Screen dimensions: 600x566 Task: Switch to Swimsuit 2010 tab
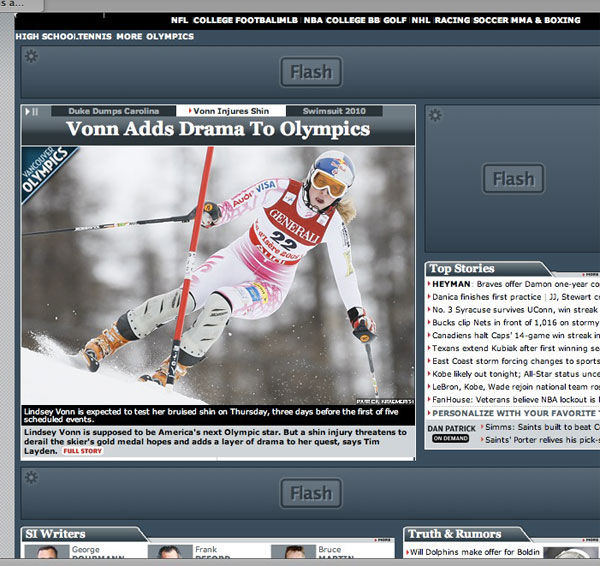coord(334,111)
